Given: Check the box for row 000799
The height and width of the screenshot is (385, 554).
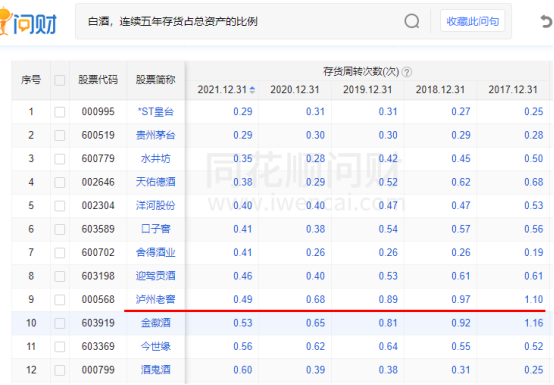Looking at the screenshot, I should (60, 370).
